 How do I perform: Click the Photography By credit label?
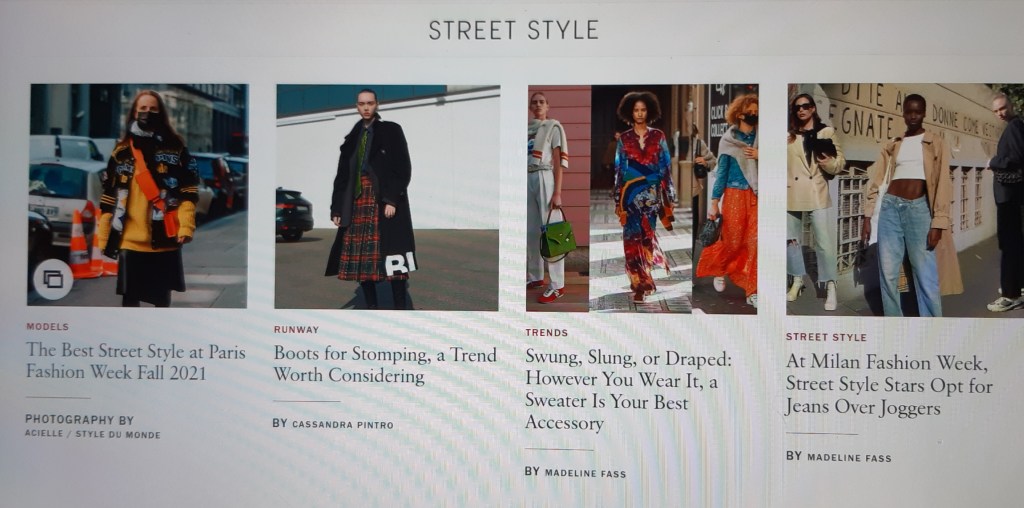click(x=79, y=420)
